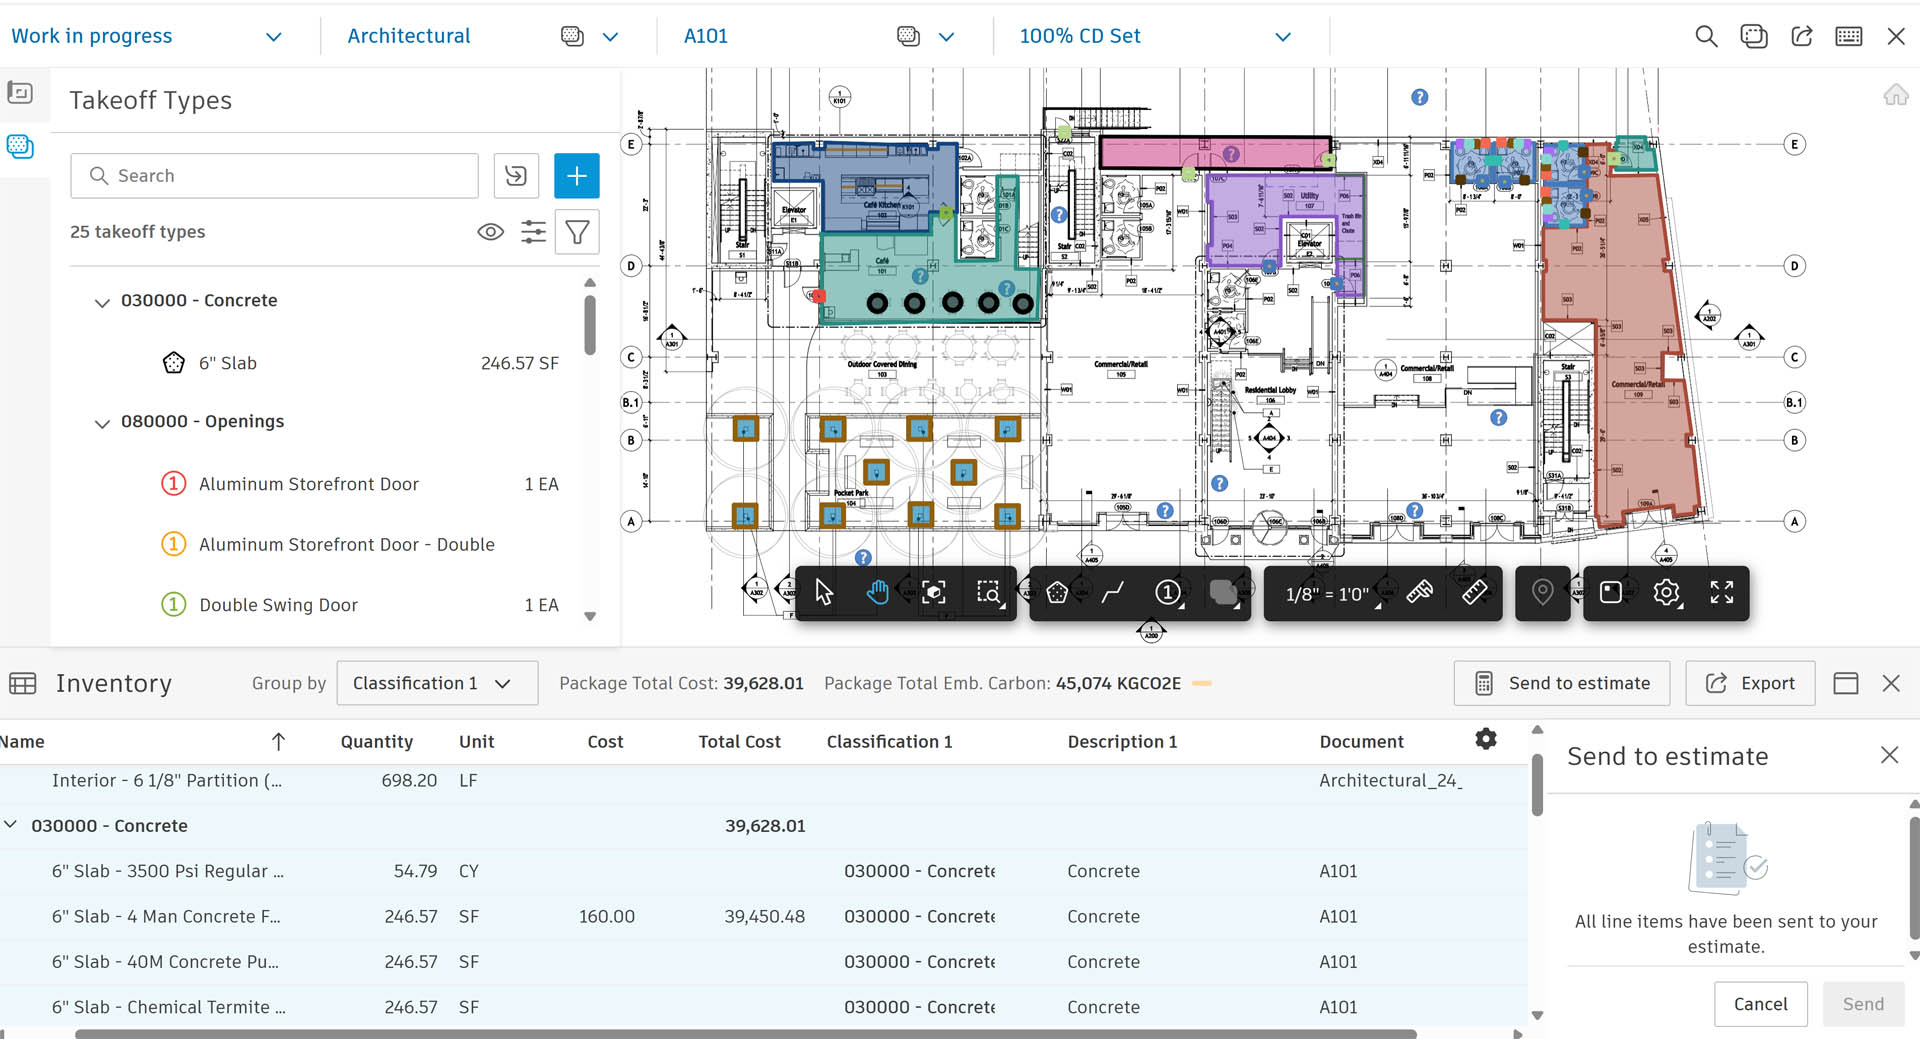1920x1039 pixels.
Task: Open the Group by Classification 1 dropdown
Action: [437, 683]
